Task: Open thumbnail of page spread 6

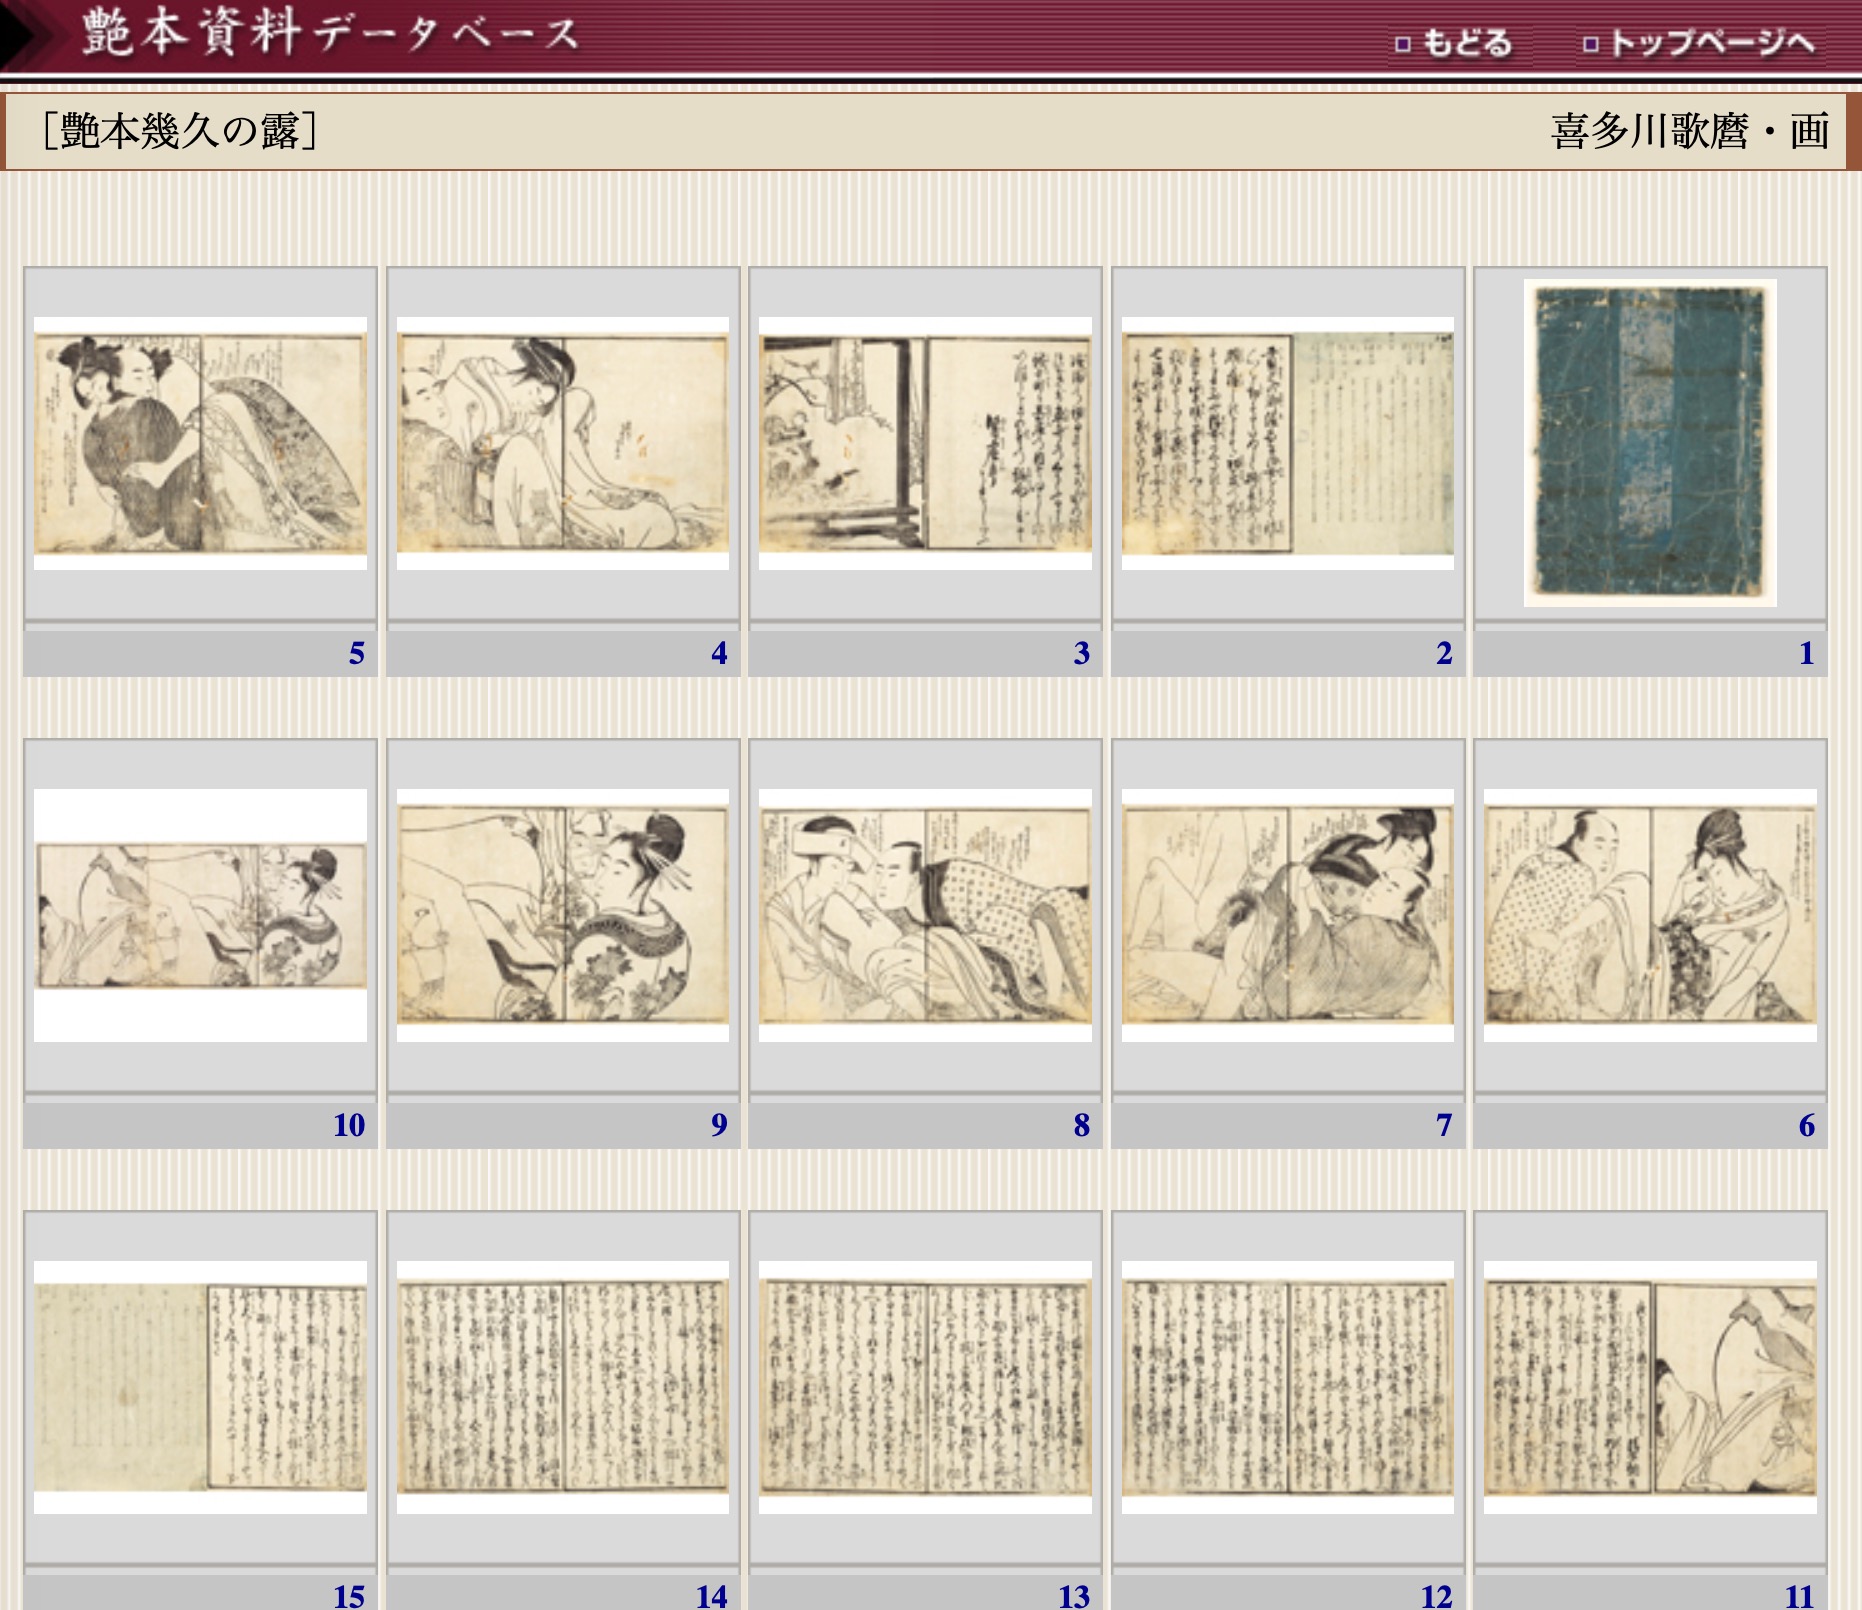Action: [x=1650, y=915]
